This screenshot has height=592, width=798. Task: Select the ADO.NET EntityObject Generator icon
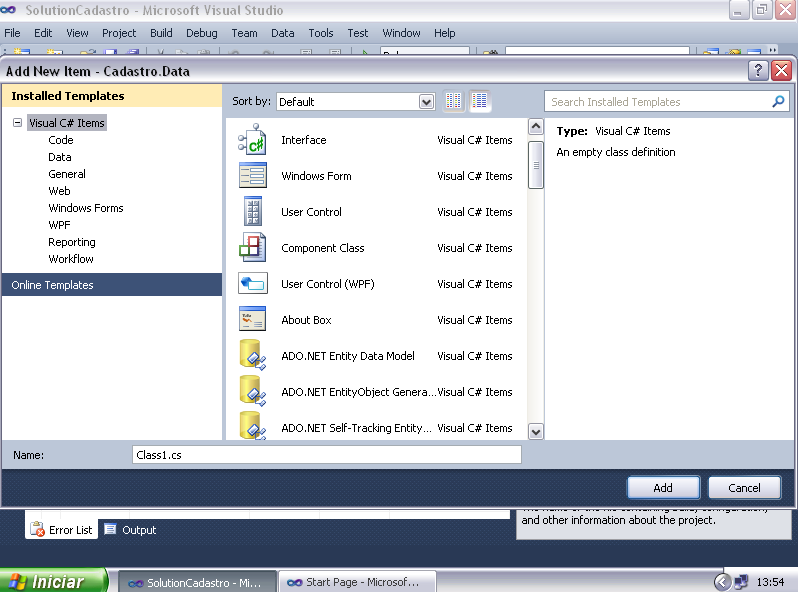[252, 391]
